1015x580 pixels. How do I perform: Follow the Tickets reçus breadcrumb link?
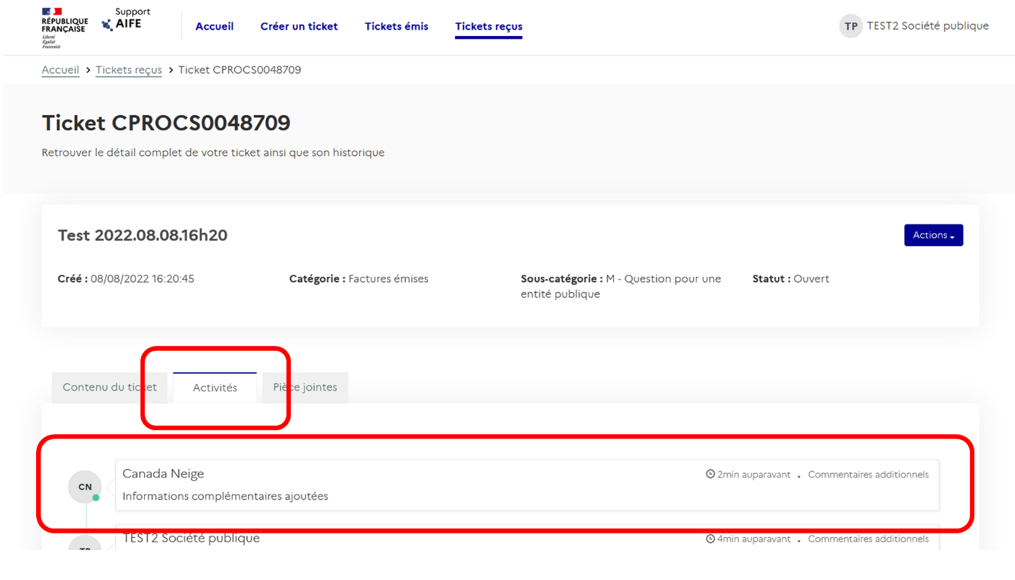(x=128, y=70)
